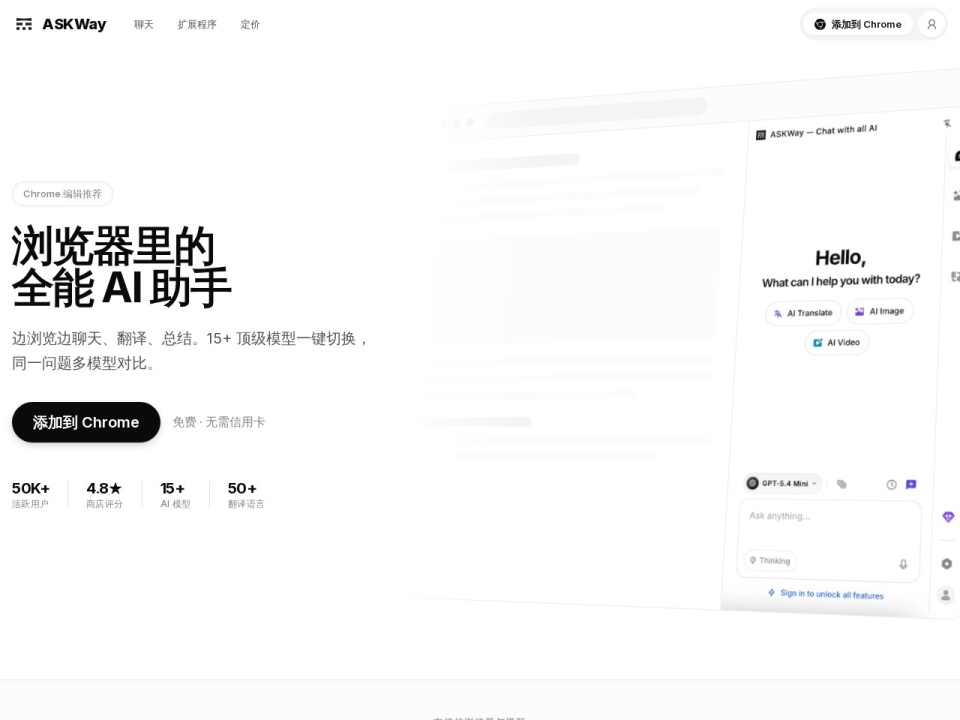Viewport: 960px width, 720px height.
Task: Click the header 添加到 Chrome button
Action: 857,24
